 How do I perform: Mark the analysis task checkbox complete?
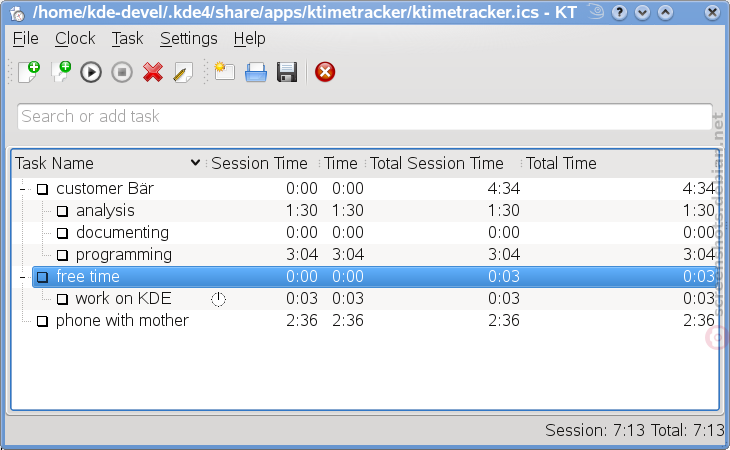coord(62,211)
